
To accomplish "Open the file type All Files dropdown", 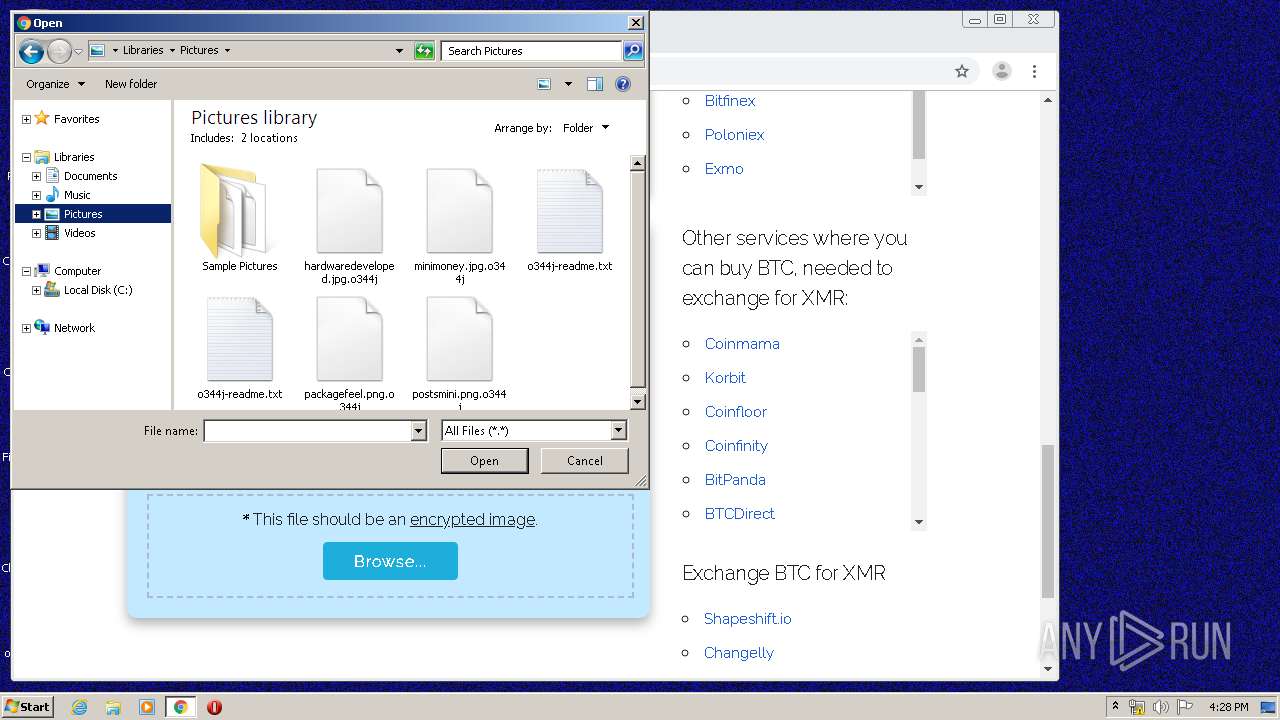I will tap(618, 430).
